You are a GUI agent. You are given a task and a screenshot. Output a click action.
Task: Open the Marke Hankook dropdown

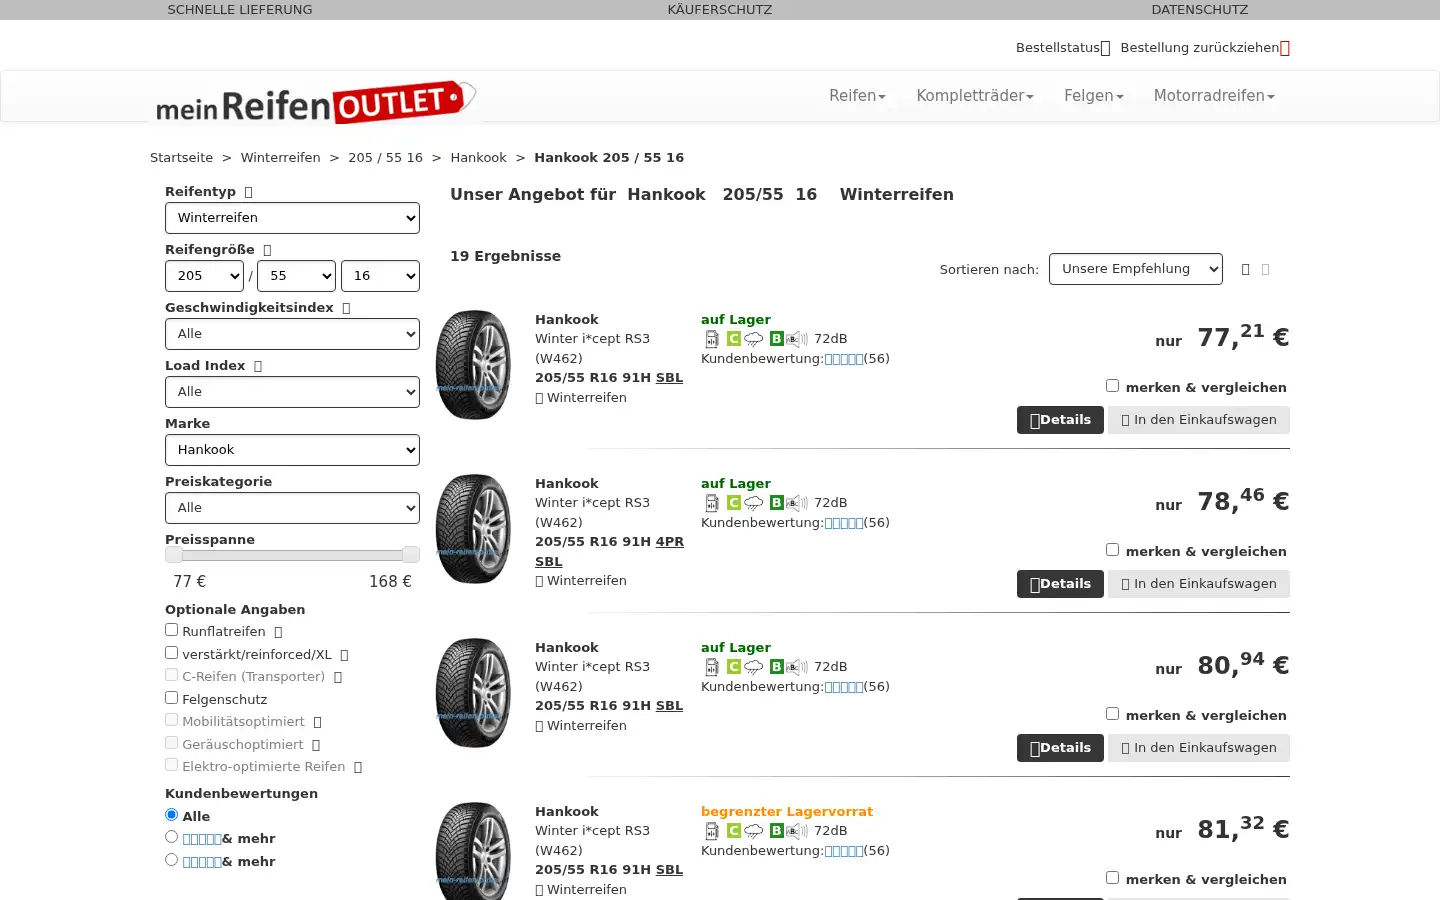click(x=292, y=450)
